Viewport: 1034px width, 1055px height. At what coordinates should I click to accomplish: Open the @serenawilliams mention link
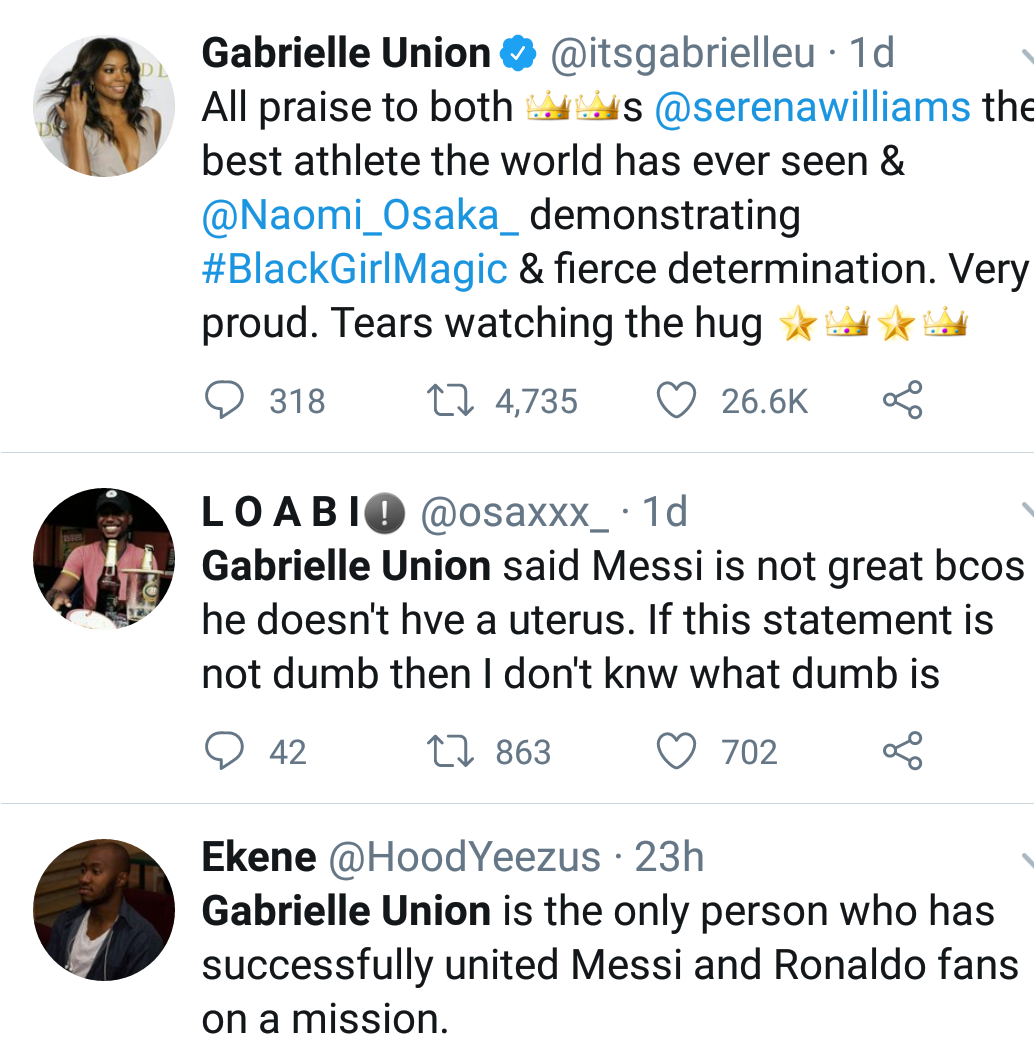coord(812,107)
